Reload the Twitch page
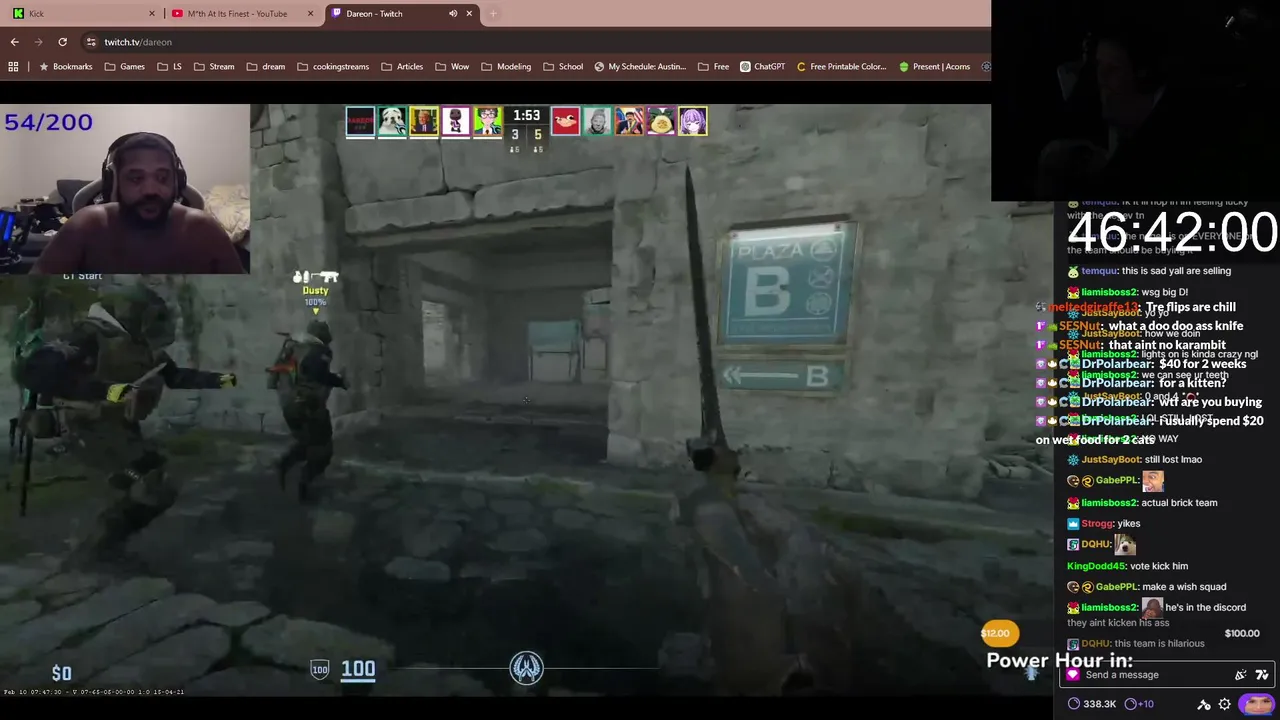1280x720 pixels. point(62,42)
